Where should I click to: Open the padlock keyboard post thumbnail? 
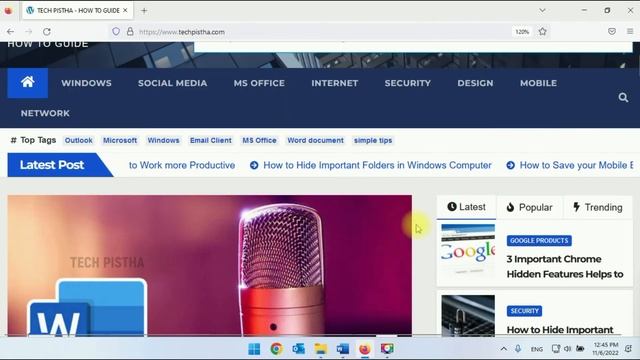(468, 316)
